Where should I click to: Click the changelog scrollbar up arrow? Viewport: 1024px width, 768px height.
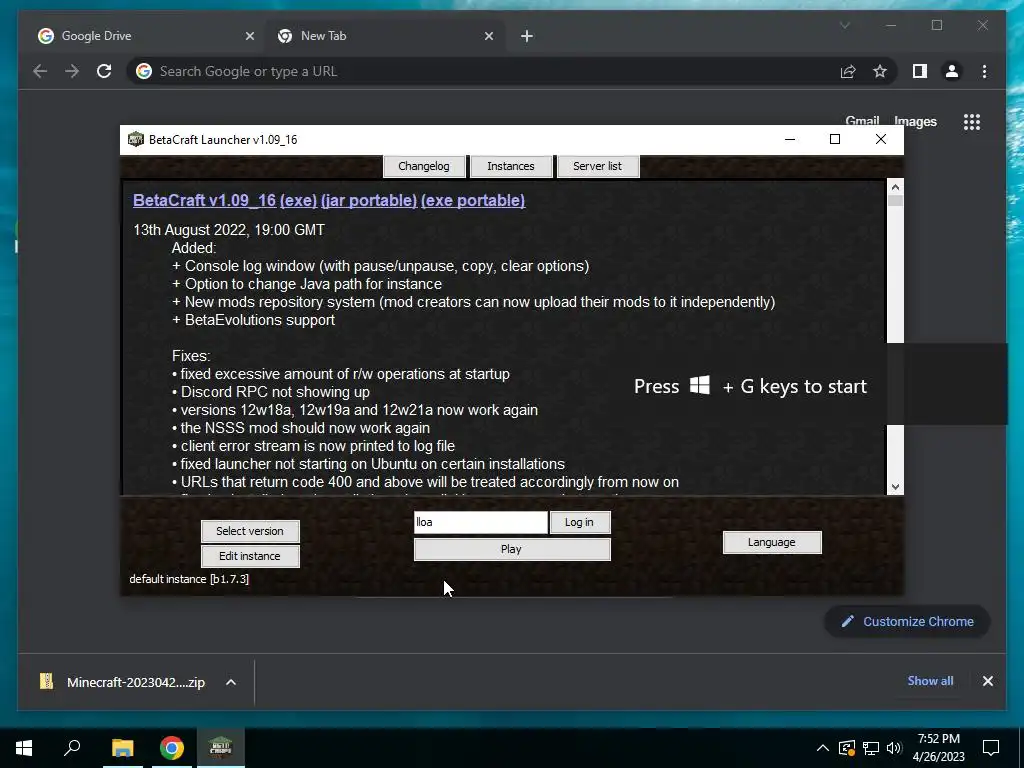(x=895, y=187)
